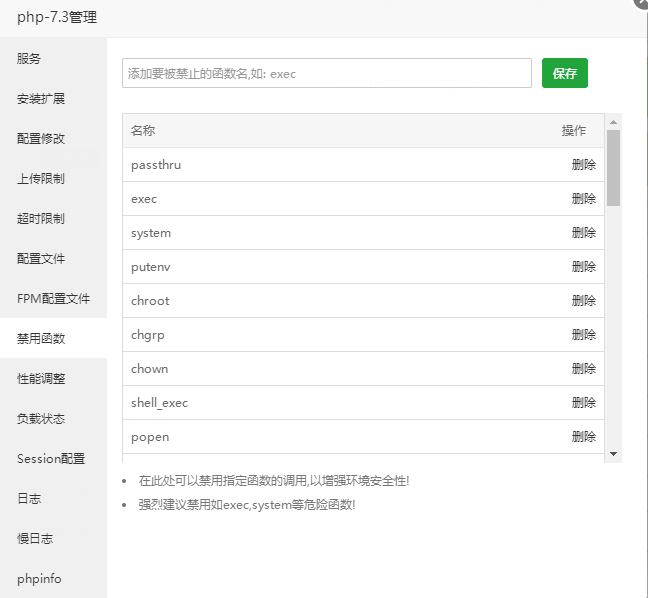The width and height of the screenshot is (648, 598).
Task: Switch to 性能调整 section
Action: (x=41, y=379)
